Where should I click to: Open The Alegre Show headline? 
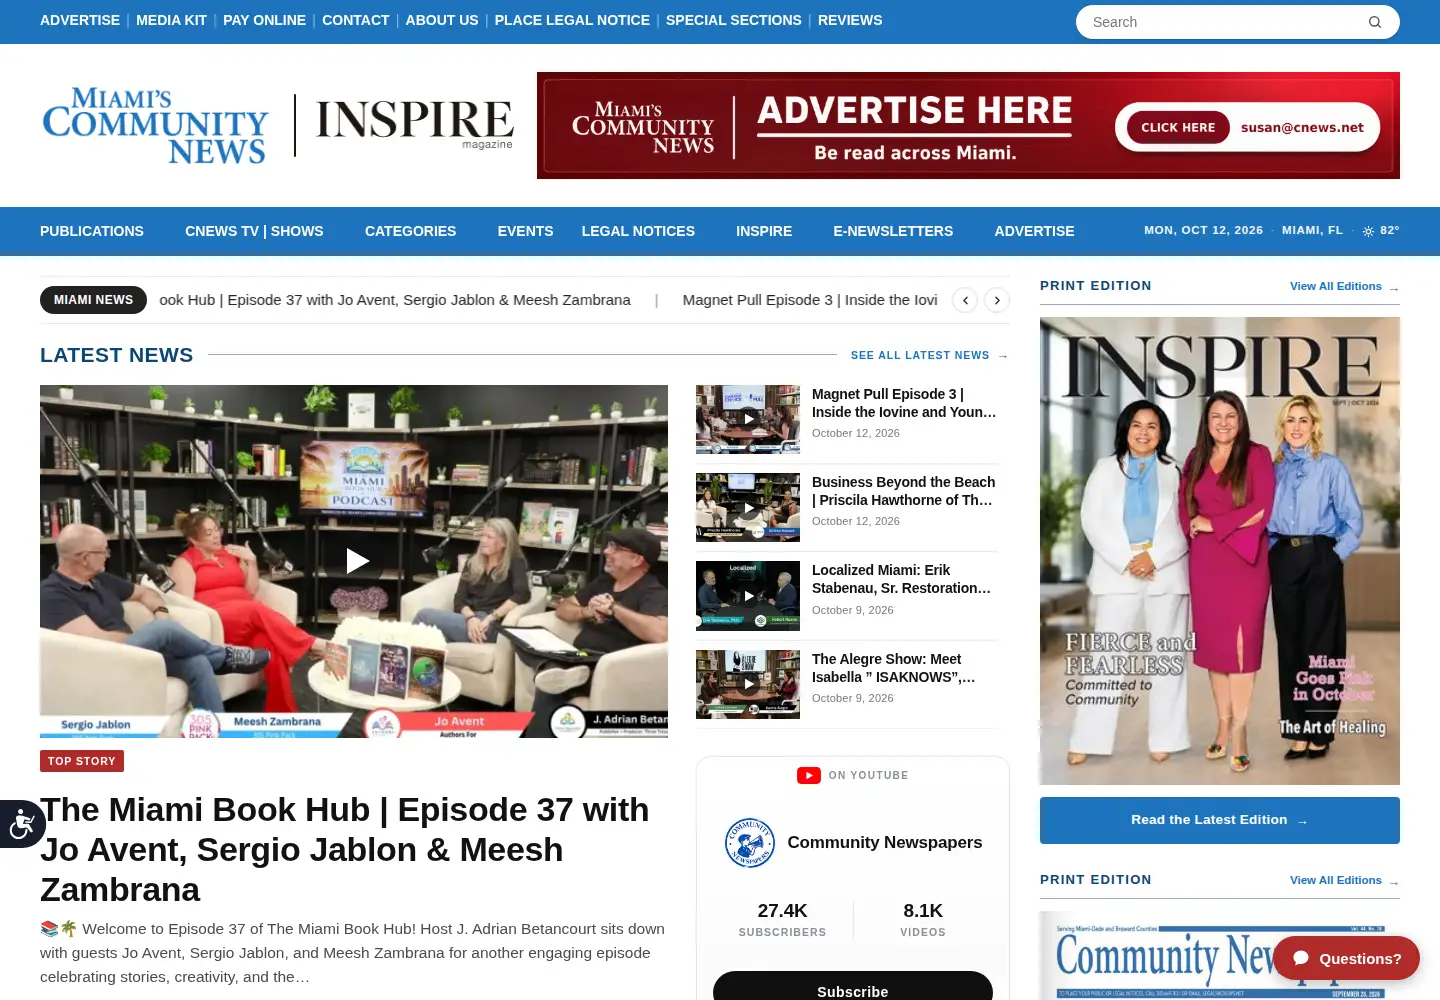point(894,668)
